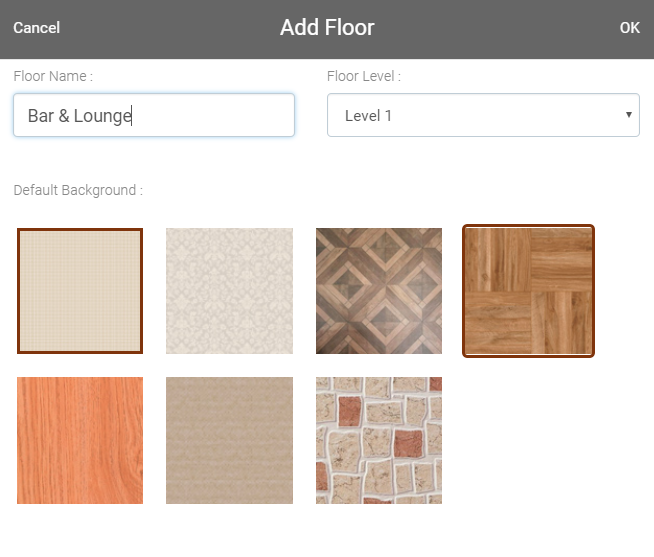Choose the dark diamond parquet background
The width and height of the screenshot is (654, 557).
click(x=379, y=291)
